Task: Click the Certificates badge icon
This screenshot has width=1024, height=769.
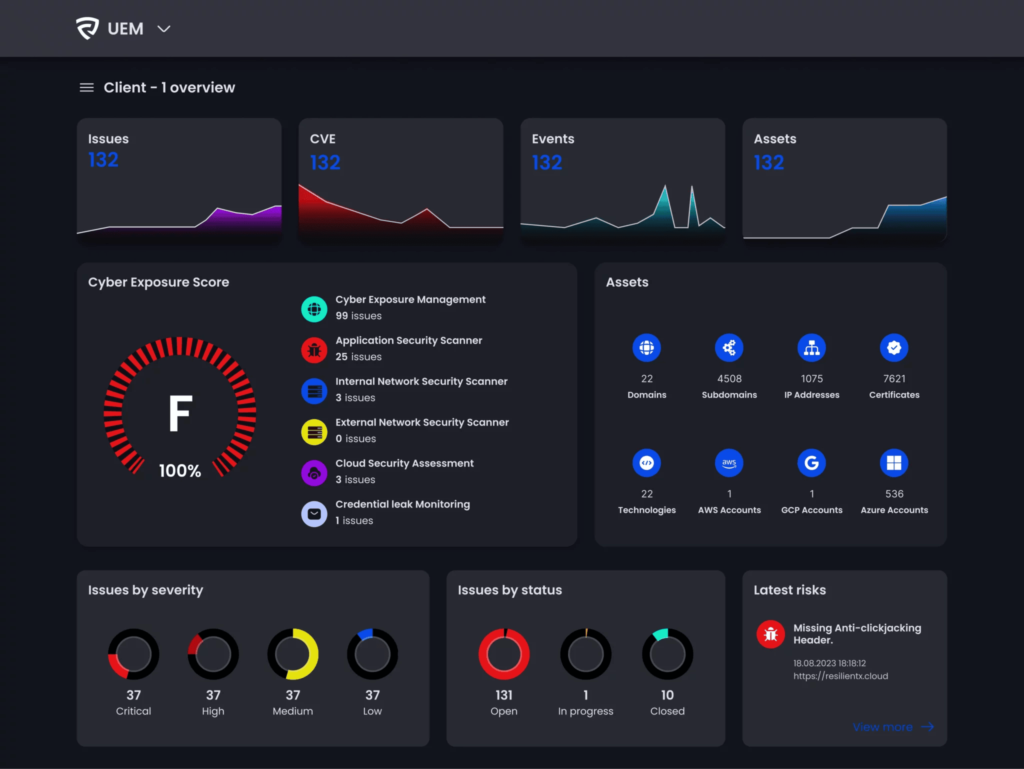Action: tap(894, 348)
